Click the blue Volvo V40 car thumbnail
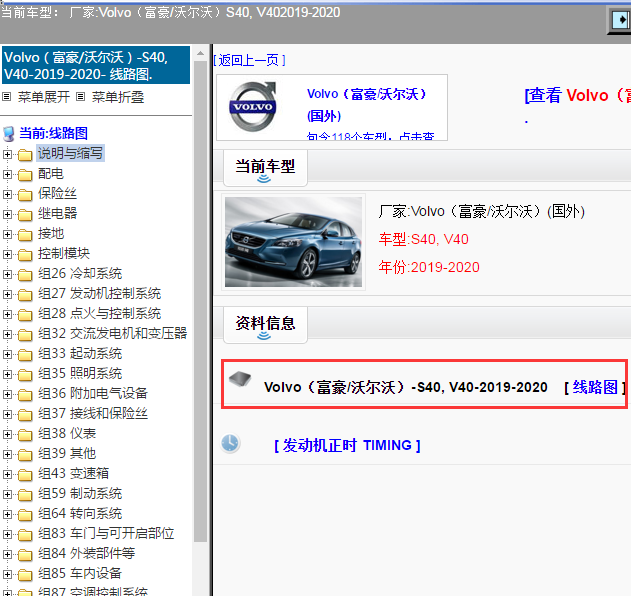Viewport: 631px width, 596px height. point(293,242)
